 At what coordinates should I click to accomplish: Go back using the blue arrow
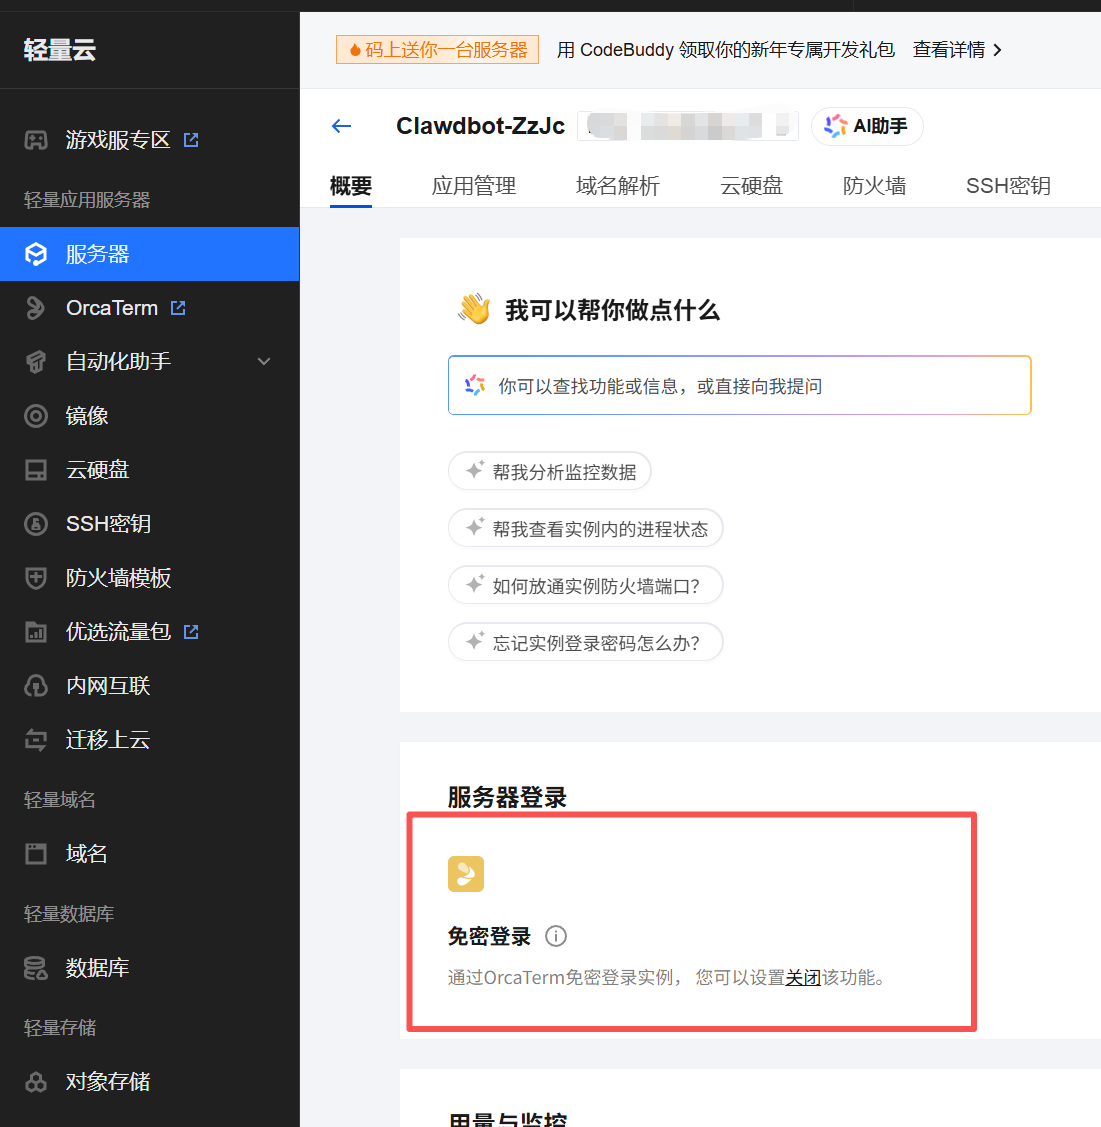(341, 126)
